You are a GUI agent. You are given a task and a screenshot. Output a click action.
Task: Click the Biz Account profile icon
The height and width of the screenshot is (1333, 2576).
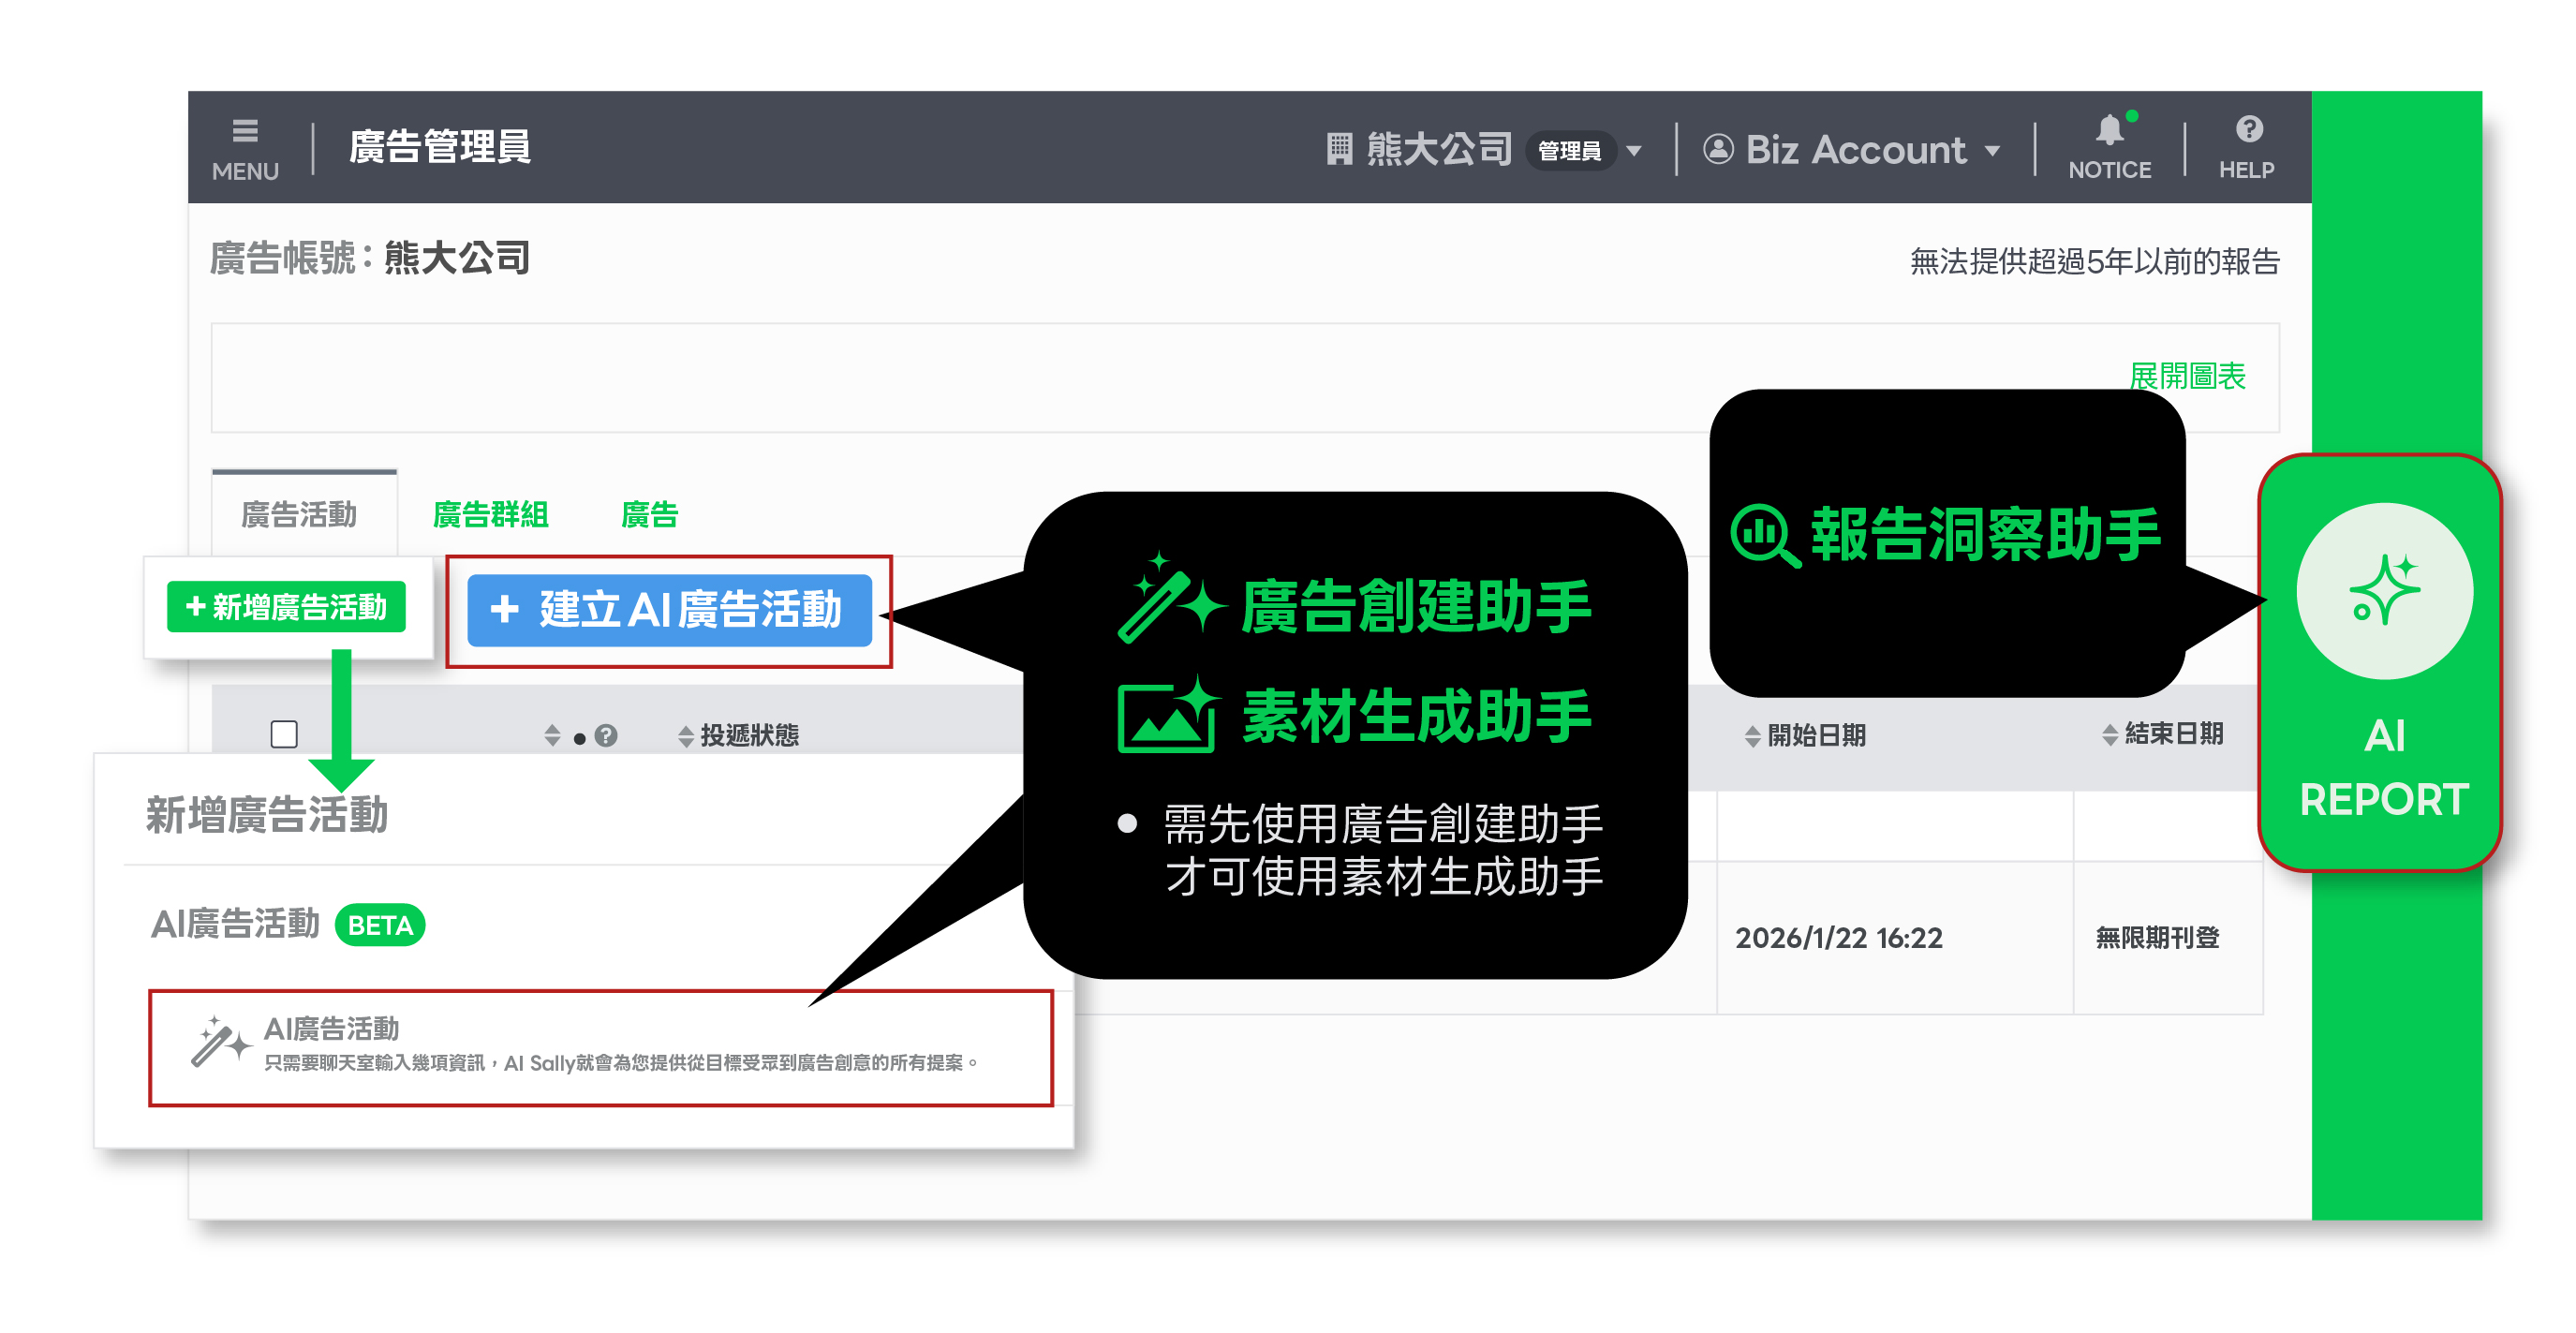pyautogui.click(x=1718, y=149)
